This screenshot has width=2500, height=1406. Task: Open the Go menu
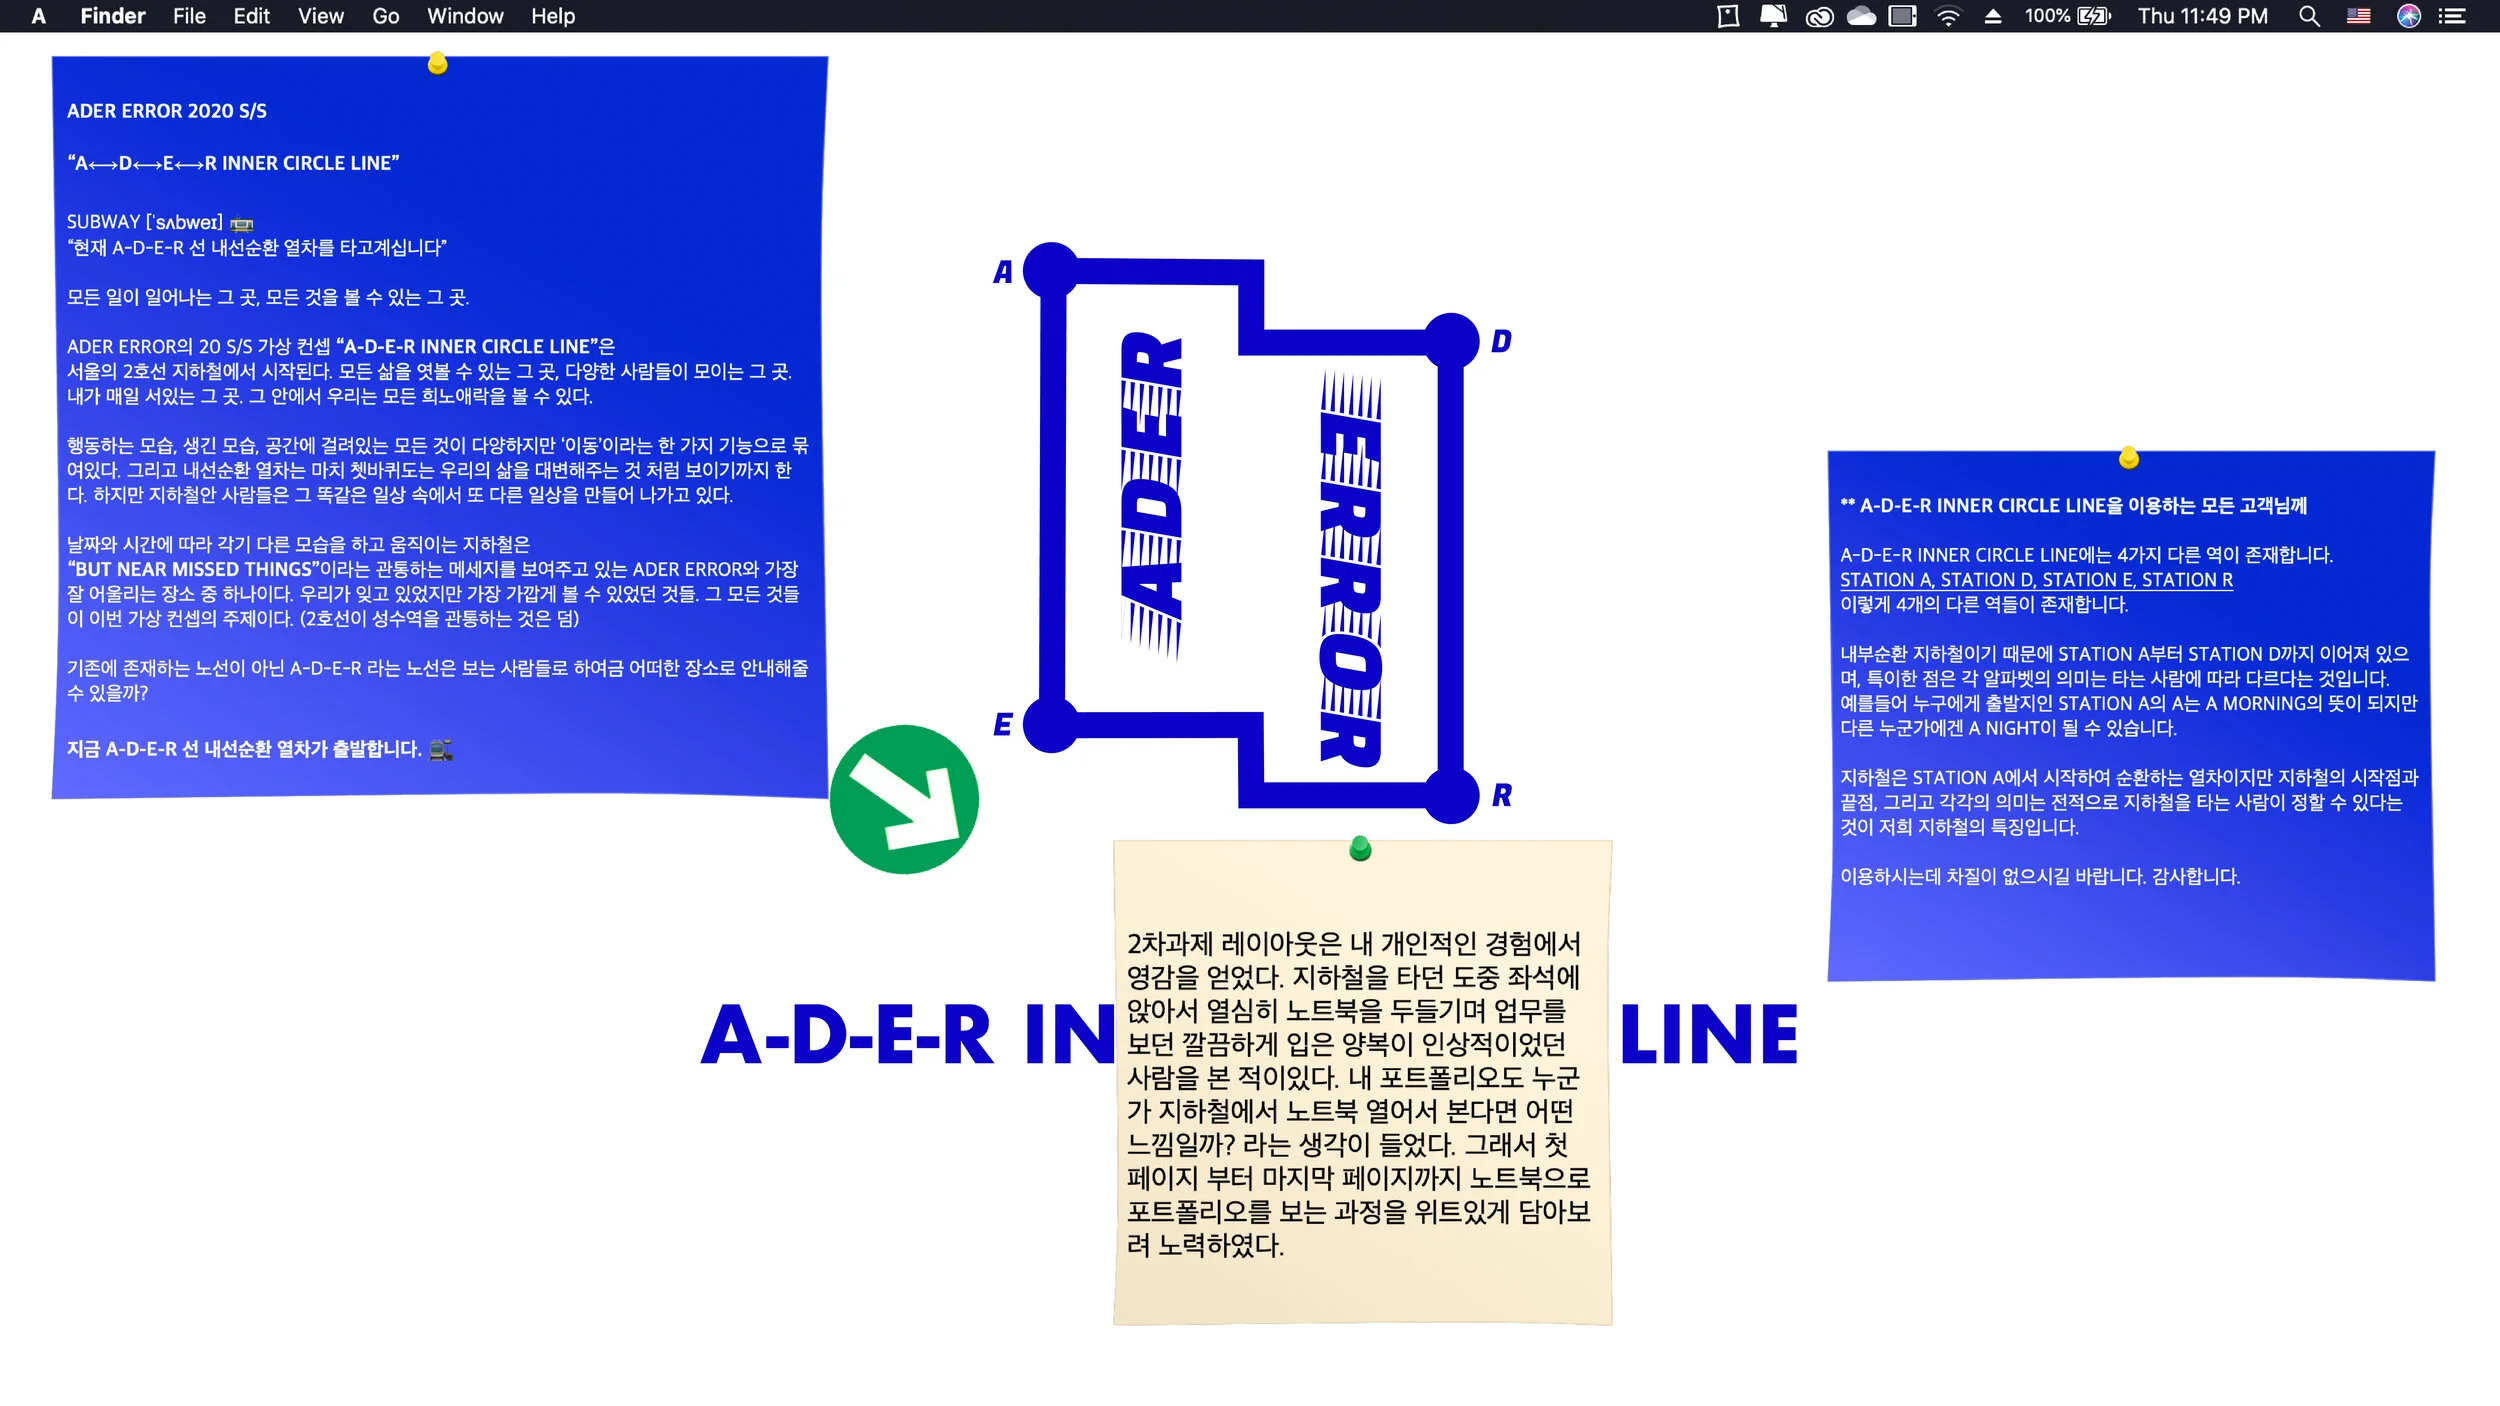(x=385, y=16)
